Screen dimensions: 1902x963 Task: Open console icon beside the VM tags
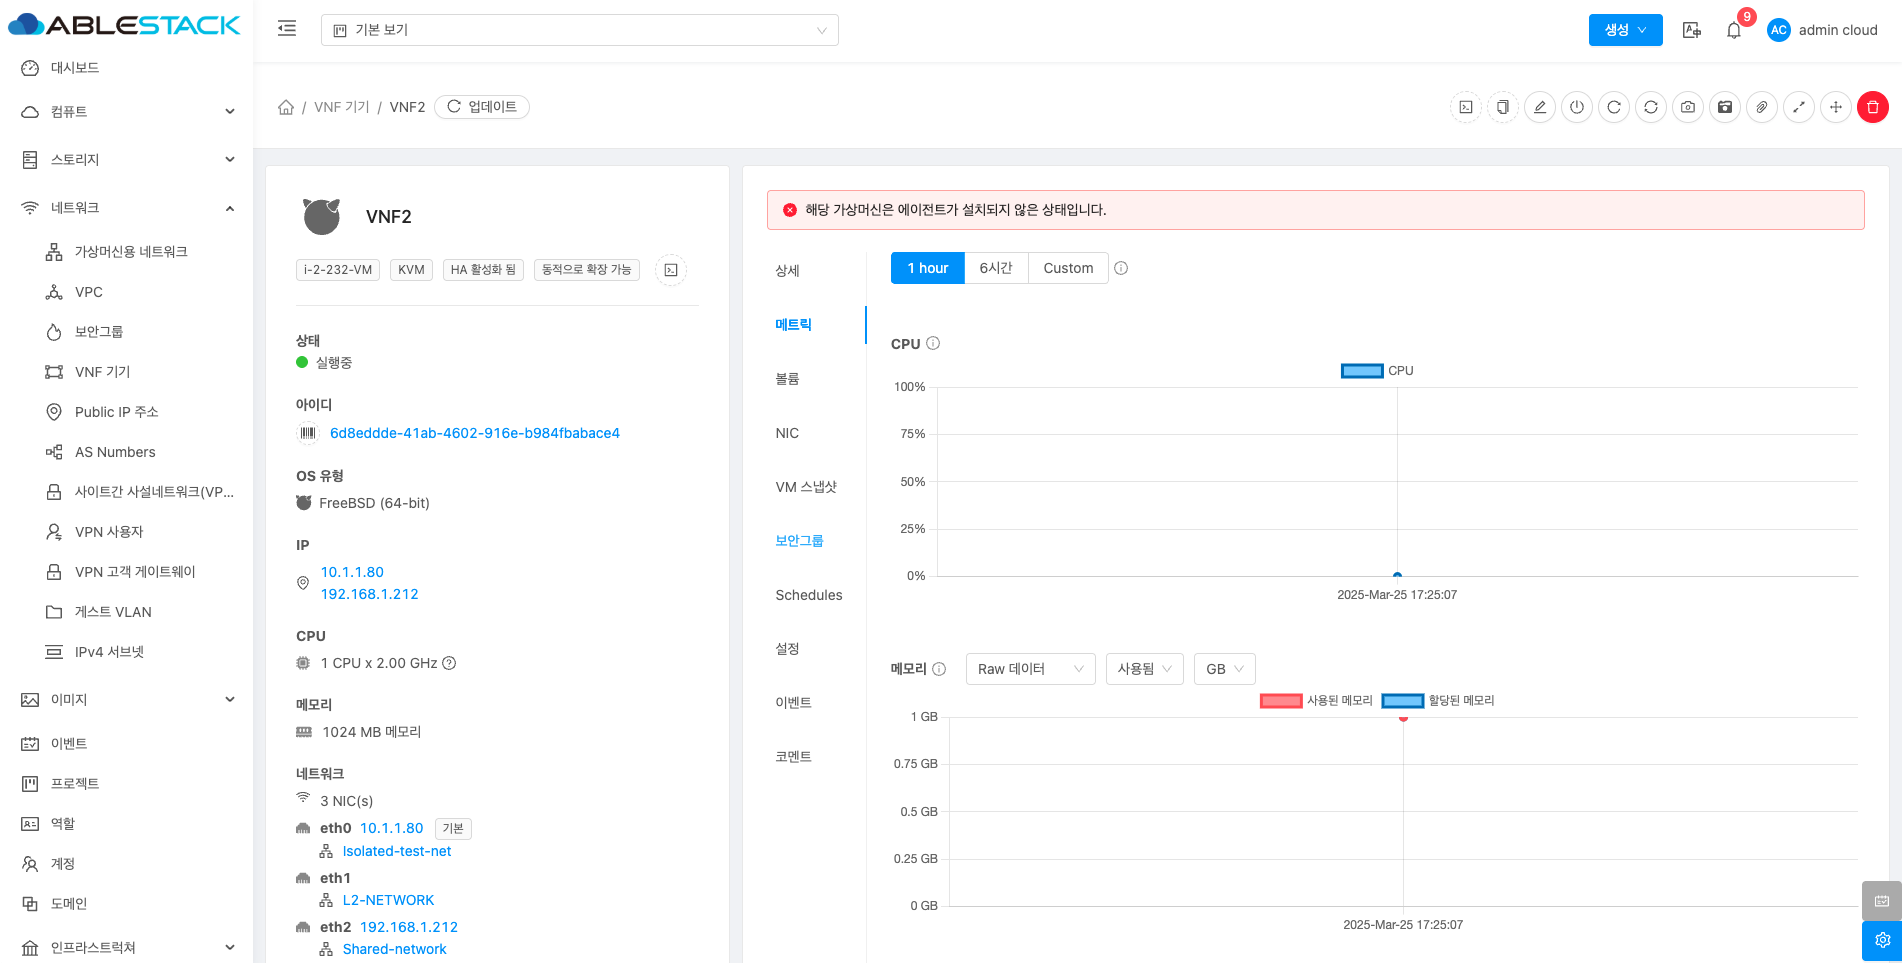671,270
